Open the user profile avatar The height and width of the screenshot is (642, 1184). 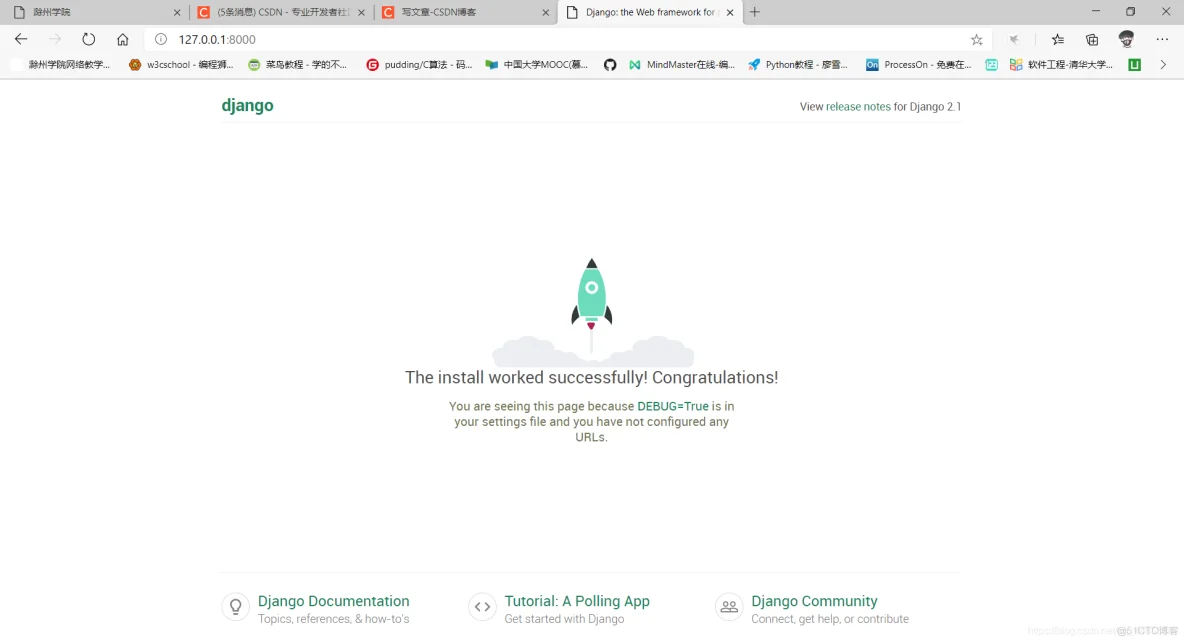click(1127, 39)
